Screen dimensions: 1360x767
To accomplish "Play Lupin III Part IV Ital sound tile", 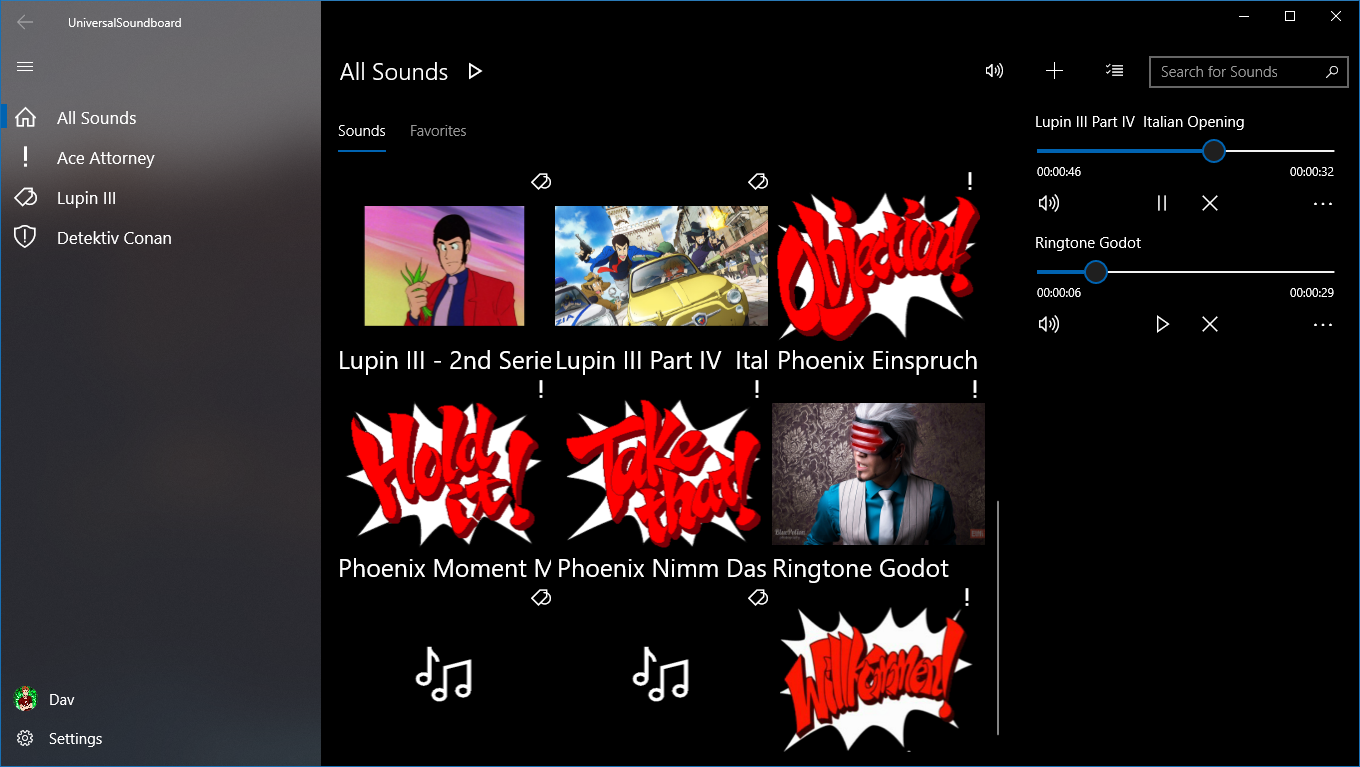I will (x=661, y=266).
